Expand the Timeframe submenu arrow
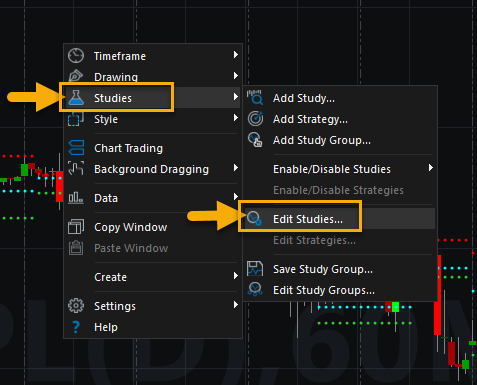 pyautogui.click(x=236, y=55)
